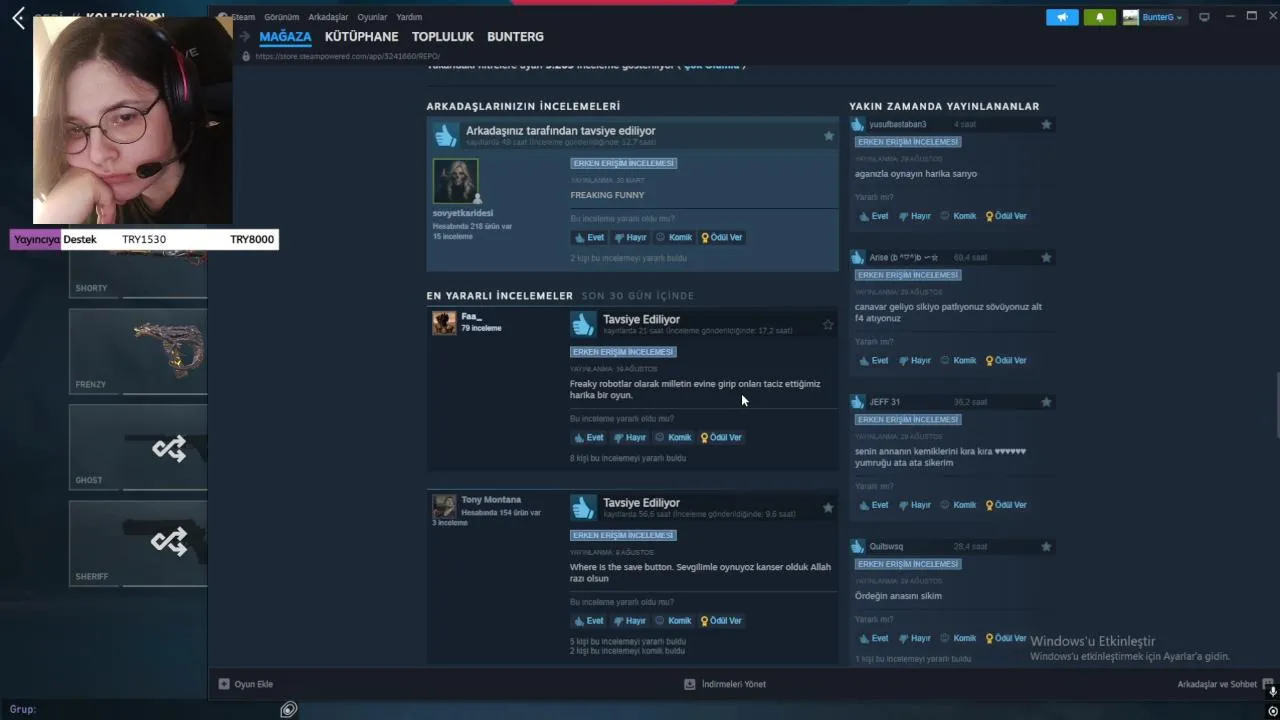Click star icon on Arise's review
This screenshot has height=720, width=1280.
[x=1046, y=258]
